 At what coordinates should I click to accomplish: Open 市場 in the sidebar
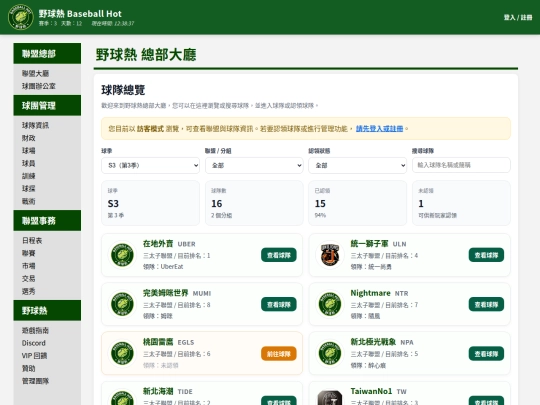(x=29, y=266)
